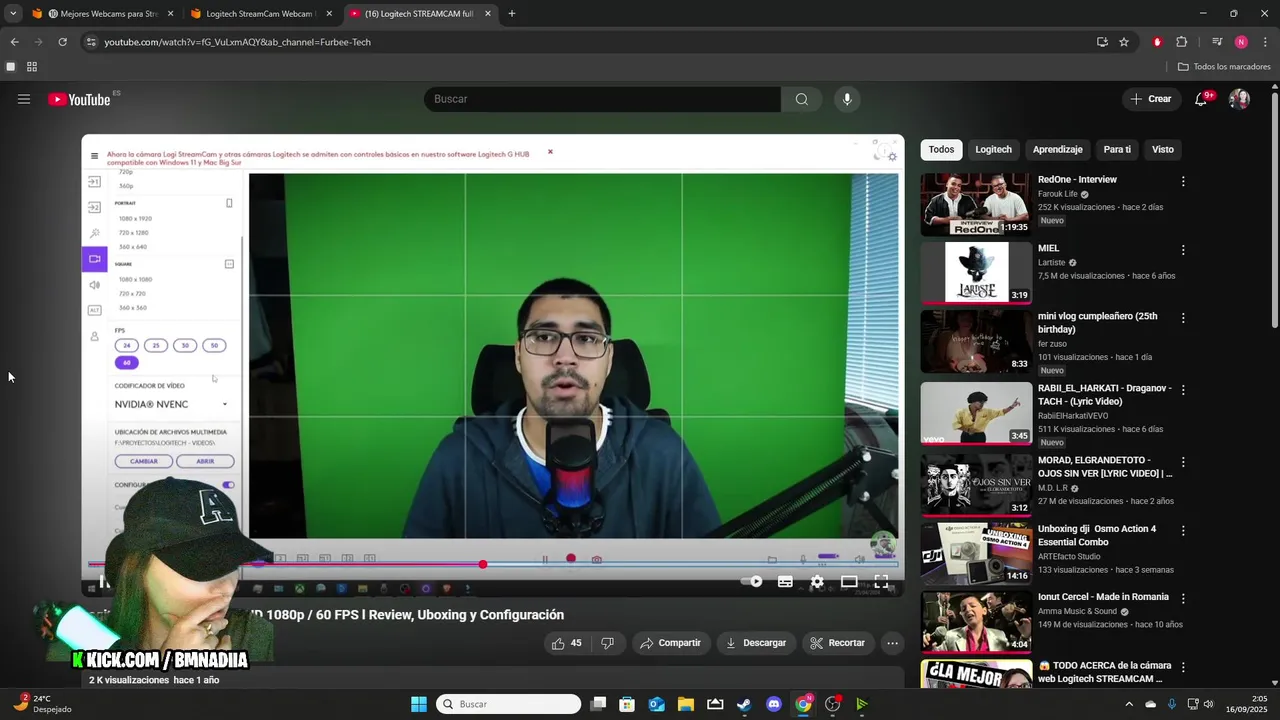
Task: Open the Windows Start menu
Action: point(419,704)
